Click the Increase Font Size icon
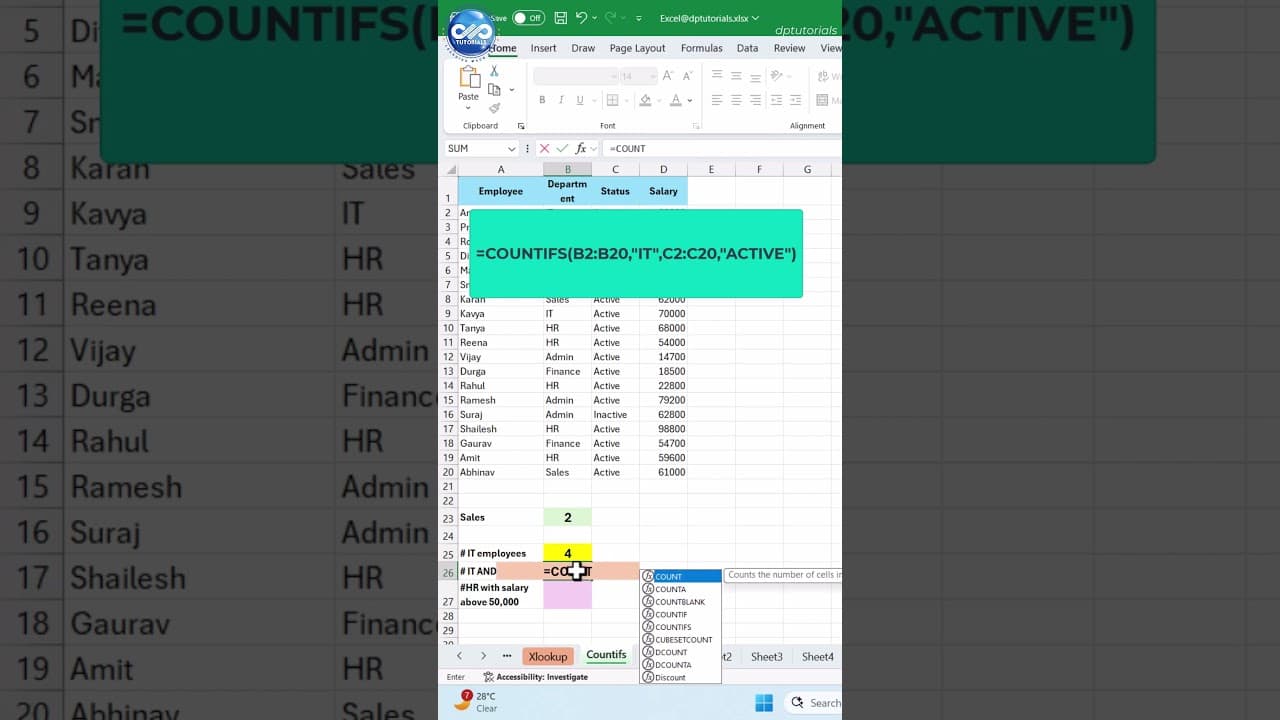Screen dimensions: 1280x720 [x=666, y=75]
